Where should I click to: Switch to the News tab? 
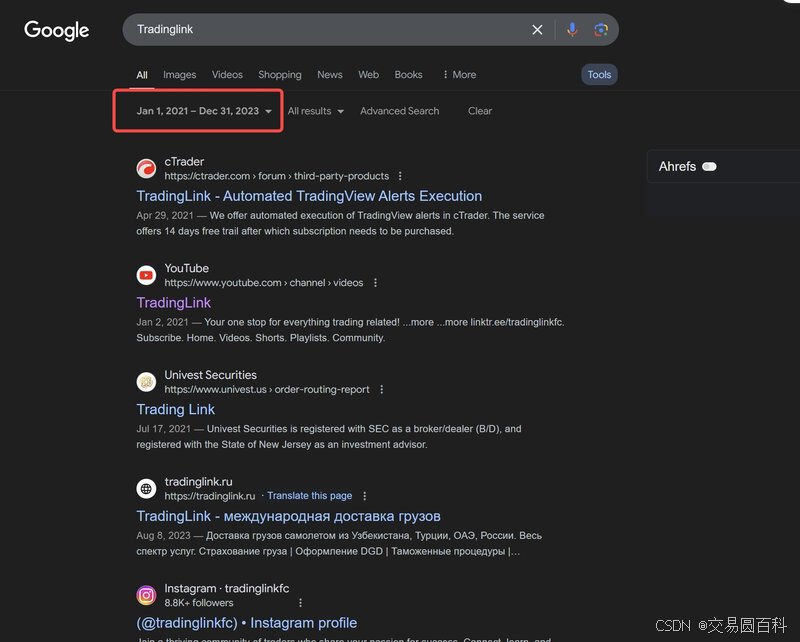point(330,75)
